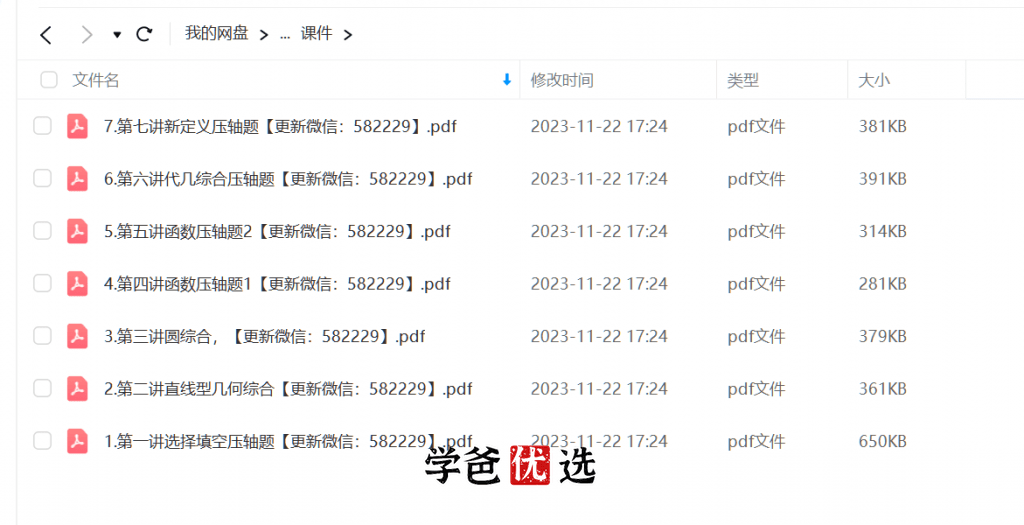Open the navigation history dropdown triangle

[117, 35]
